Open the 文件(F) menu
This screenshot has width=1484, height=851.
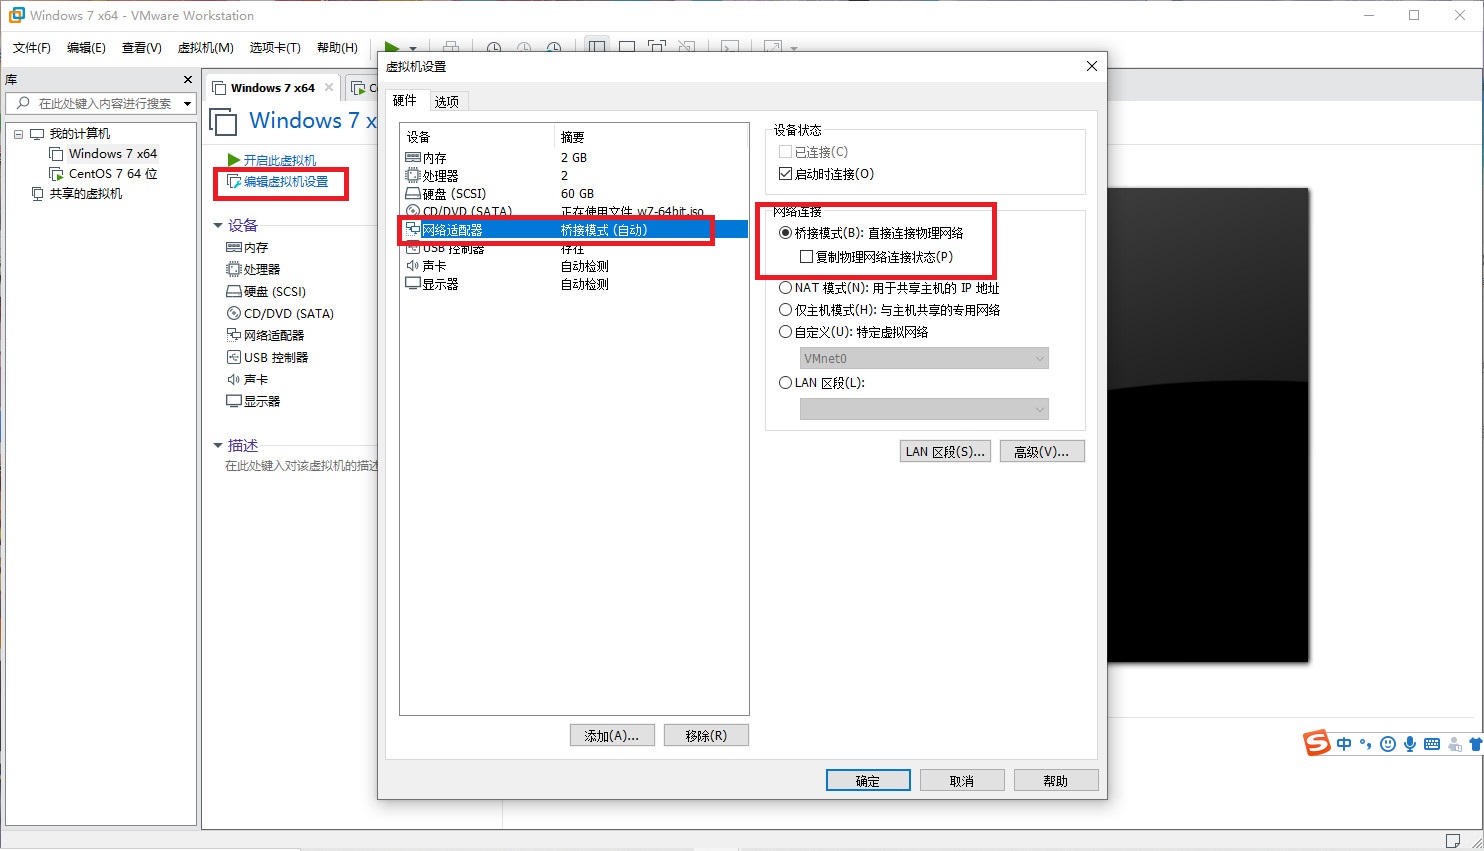tap(31, 48)
